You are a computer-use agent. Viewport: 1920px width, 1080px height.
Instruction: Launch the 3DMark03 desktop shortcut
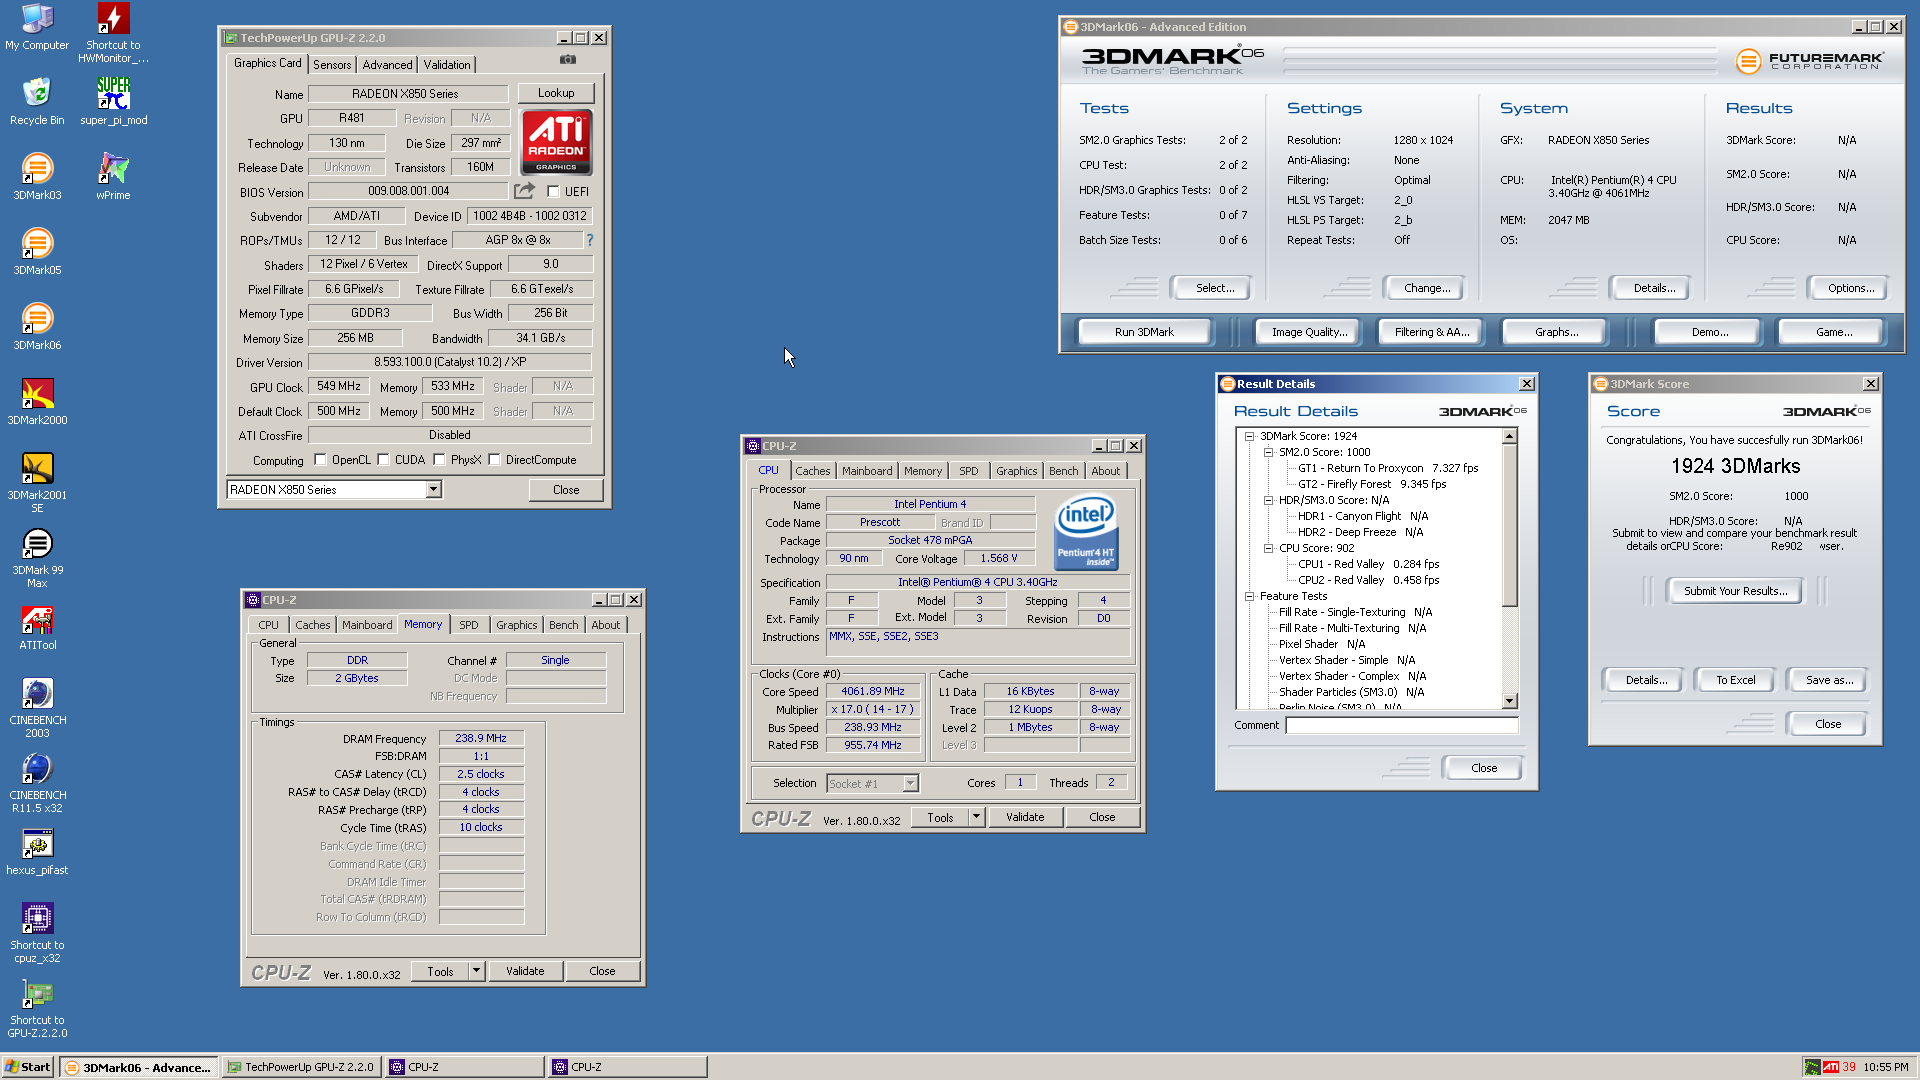pos(37,176)
